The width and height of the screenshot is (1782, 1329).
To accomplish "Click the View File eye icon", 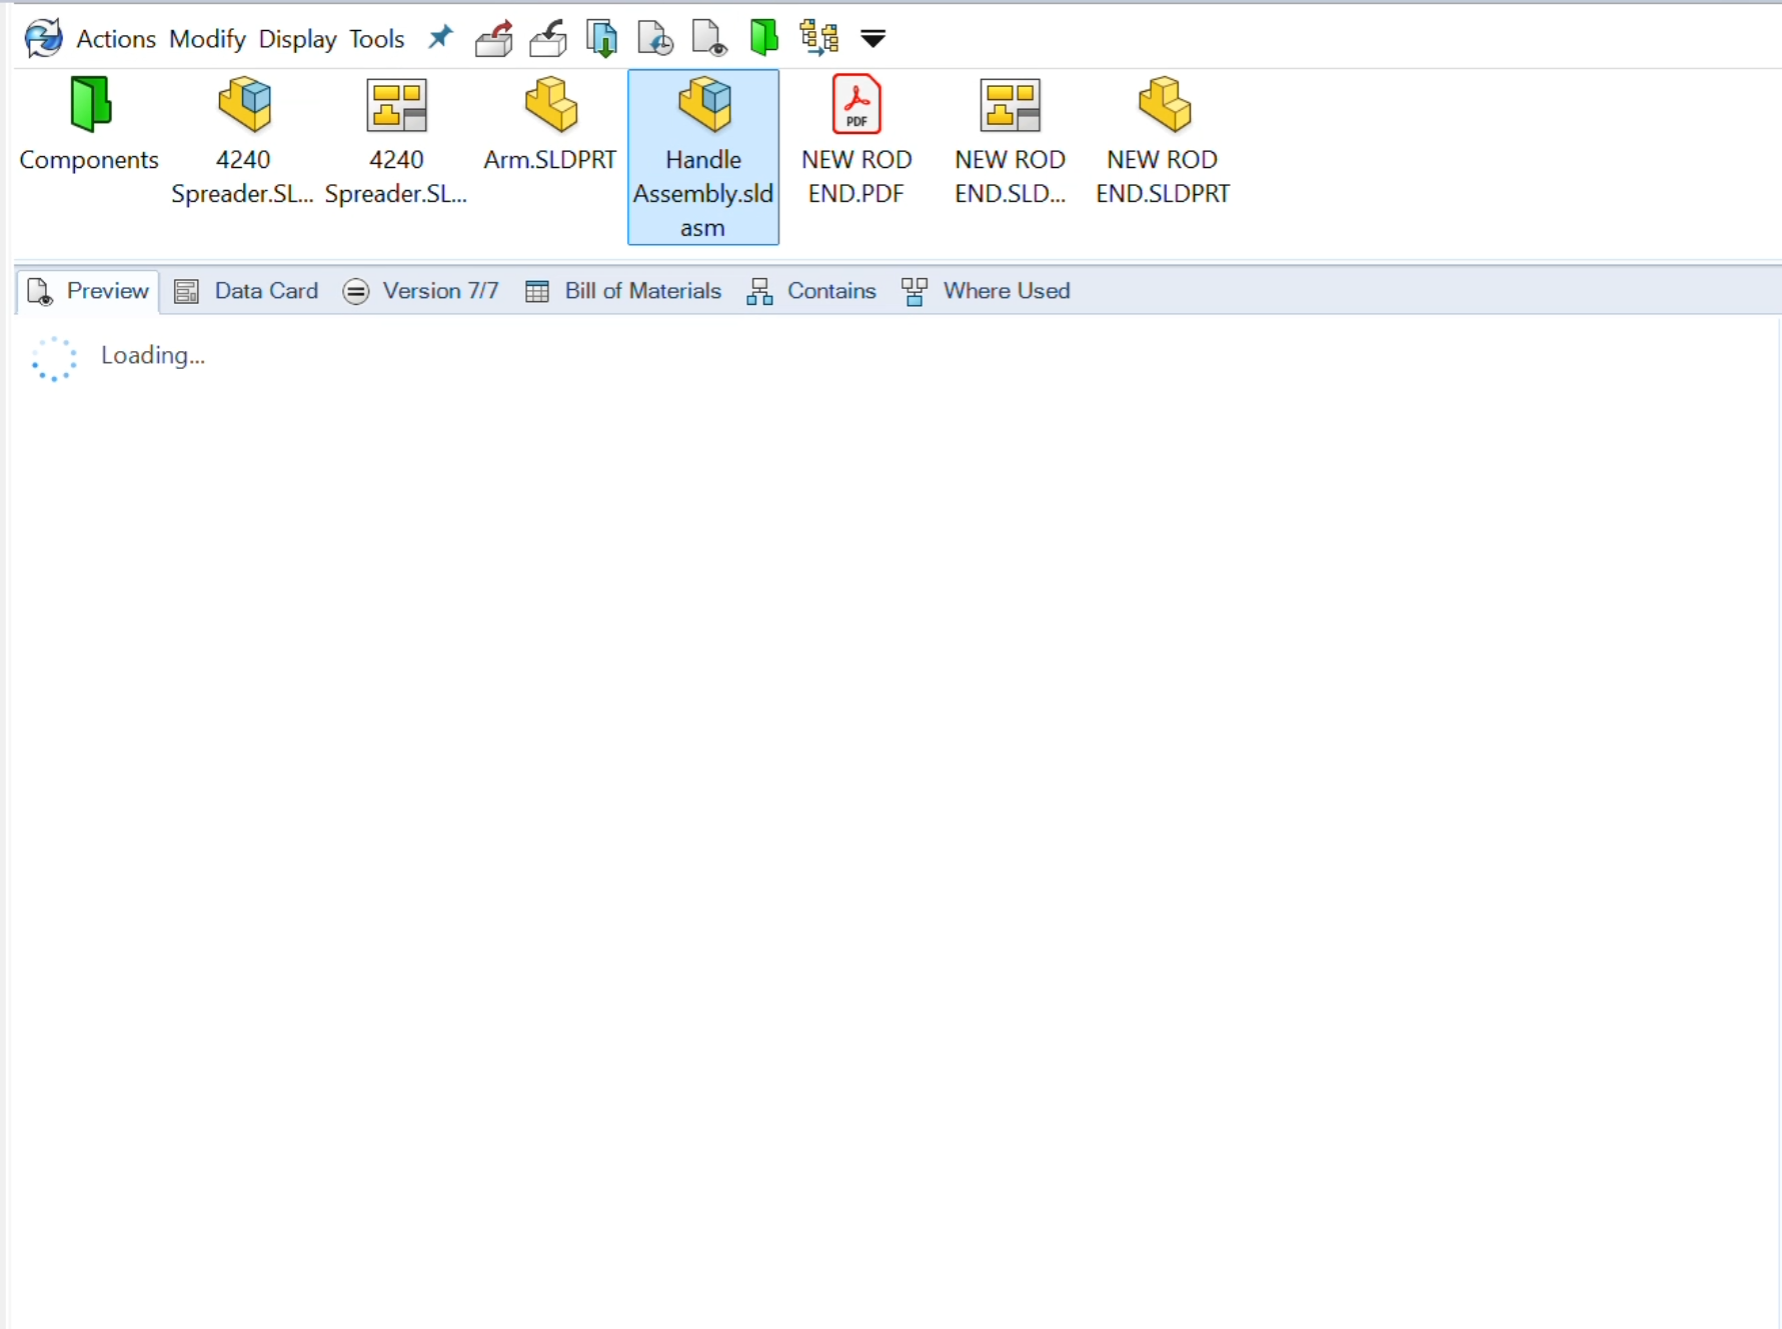I will tap(710, 38).
